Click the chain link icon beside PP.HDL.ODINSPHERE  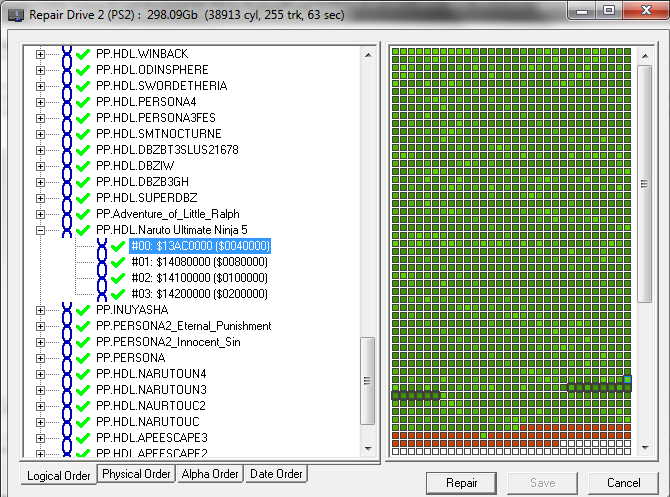[67, 70]
